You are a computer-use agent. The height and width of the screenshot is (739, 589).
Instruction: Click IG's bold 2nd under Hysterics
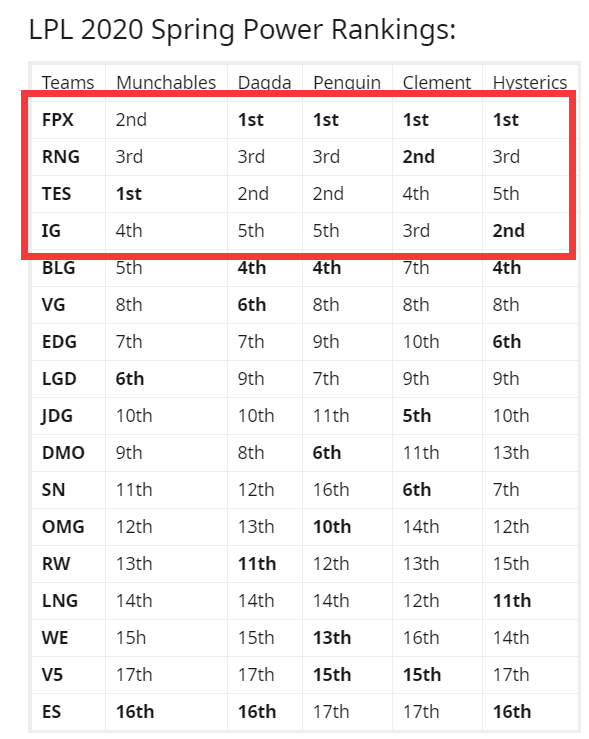tap(508, 230)
